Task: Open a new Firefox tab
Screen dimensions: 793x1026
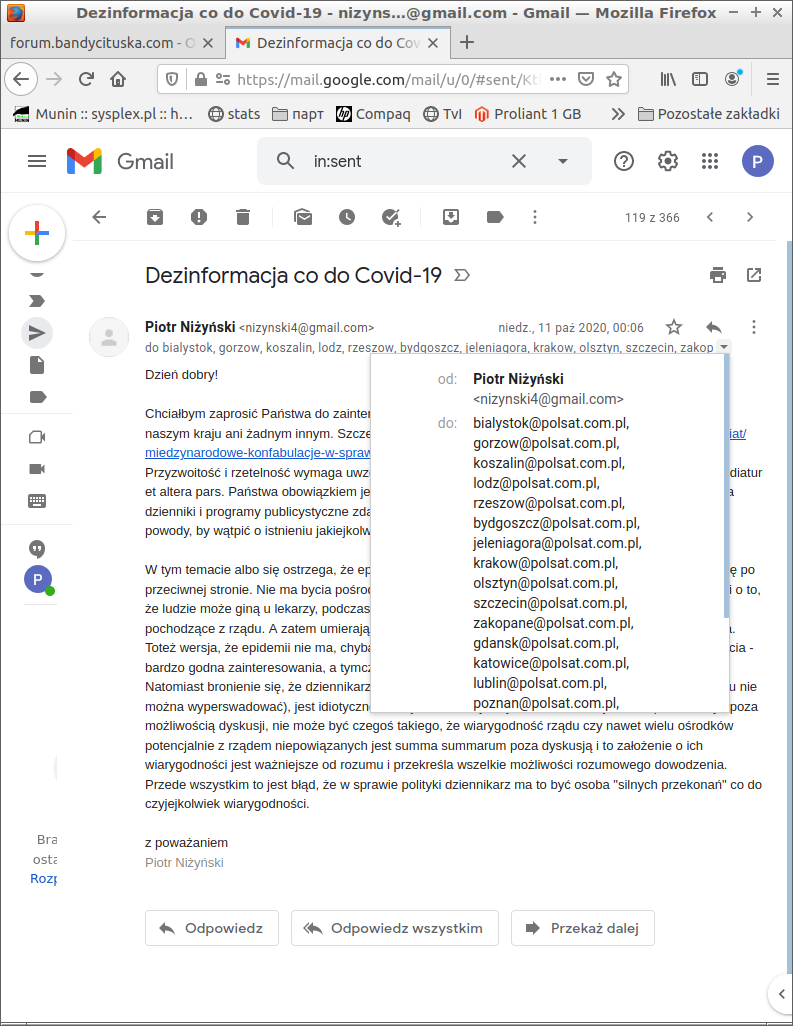Action: point(467,43)
